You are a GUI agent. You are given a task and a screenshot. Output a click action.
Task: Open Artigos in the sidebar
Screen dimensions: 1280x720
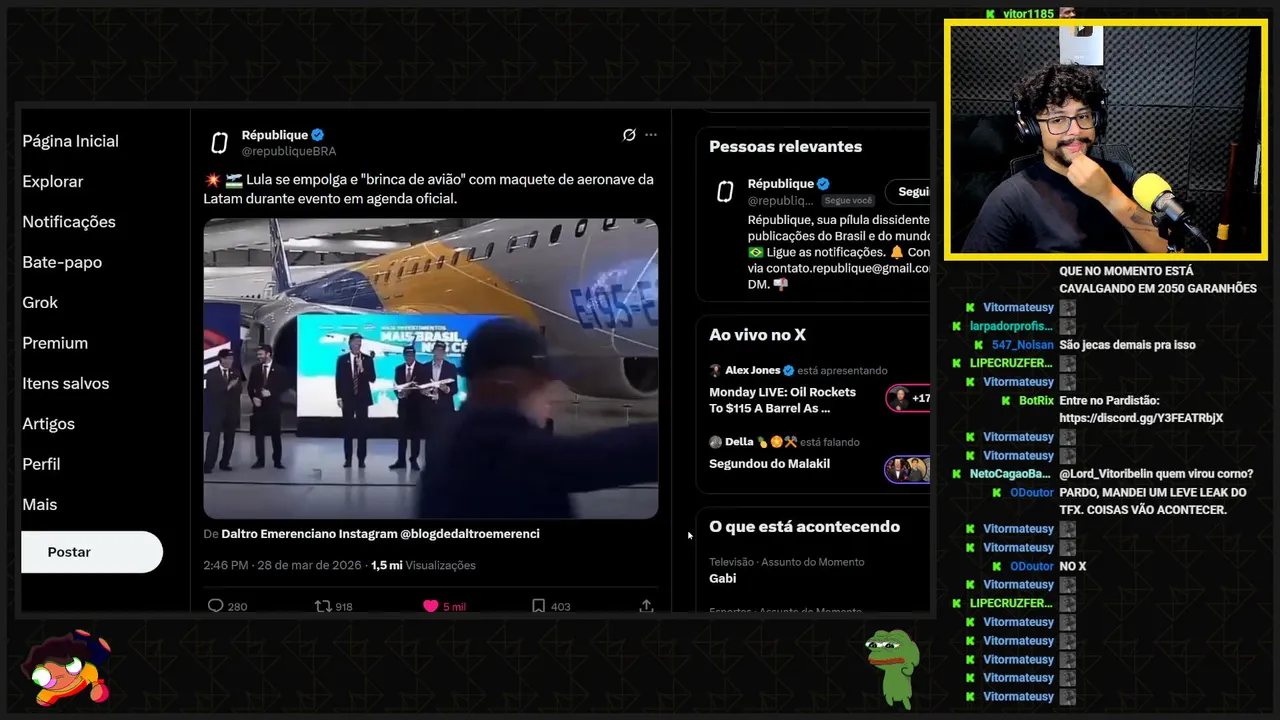point(48,424)
